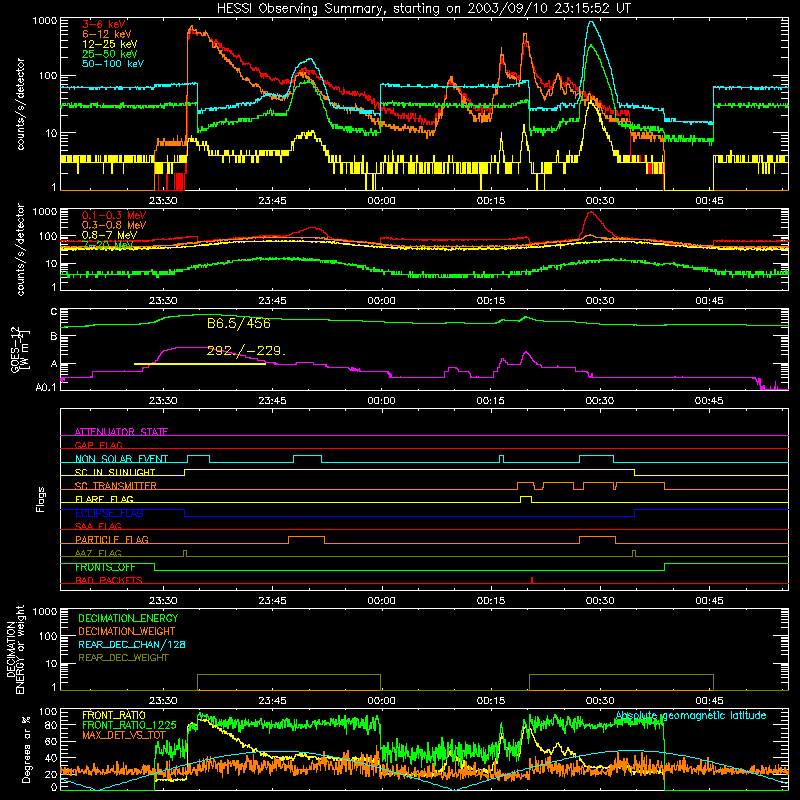This screenshot has height=800, width=800.
Task: Click the 292/-229. position annotation
Action: coord(246,351)
